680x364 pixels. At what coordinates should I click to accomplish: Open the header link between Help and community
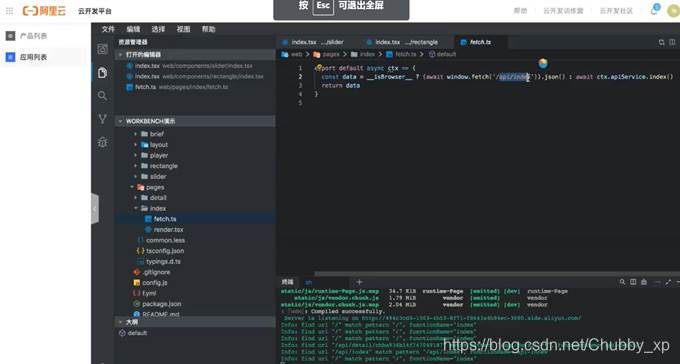pos(563,11)
